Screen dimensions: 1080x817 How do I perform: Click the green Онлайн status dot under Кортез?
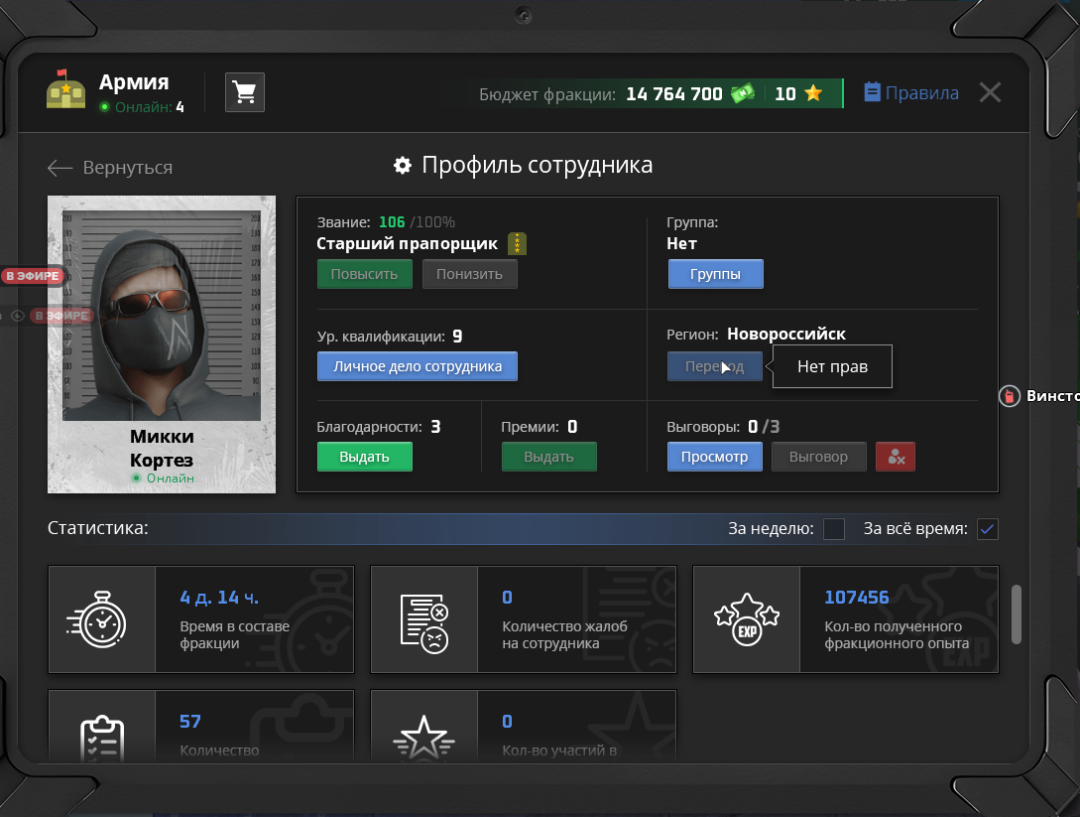pyautogui.click(x=135, y=476)
